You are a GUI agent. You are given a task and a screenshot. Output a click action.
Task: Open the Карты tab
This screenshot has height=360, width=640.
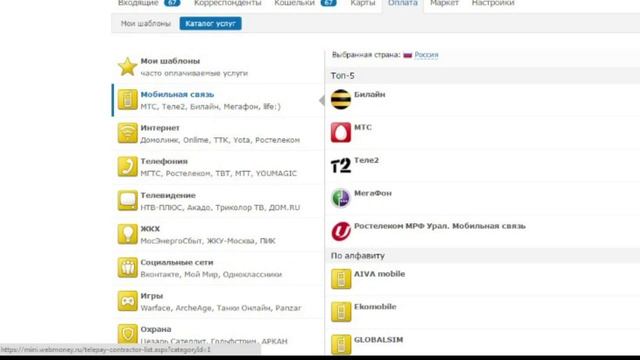(362, 3)
